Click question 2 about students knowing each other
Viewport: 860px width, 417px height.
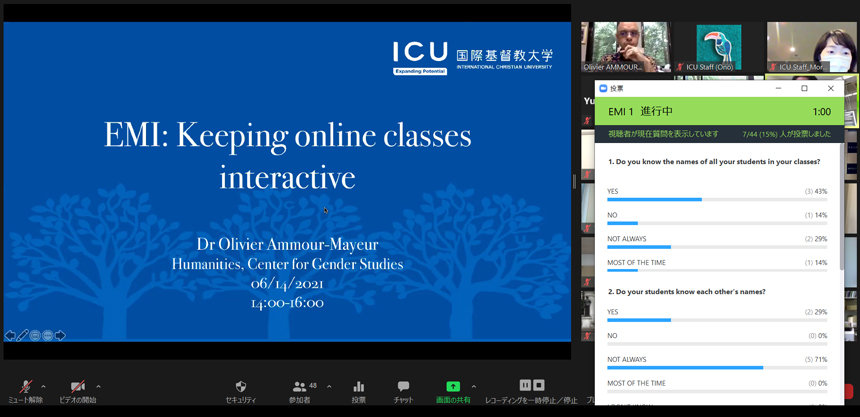687,292
